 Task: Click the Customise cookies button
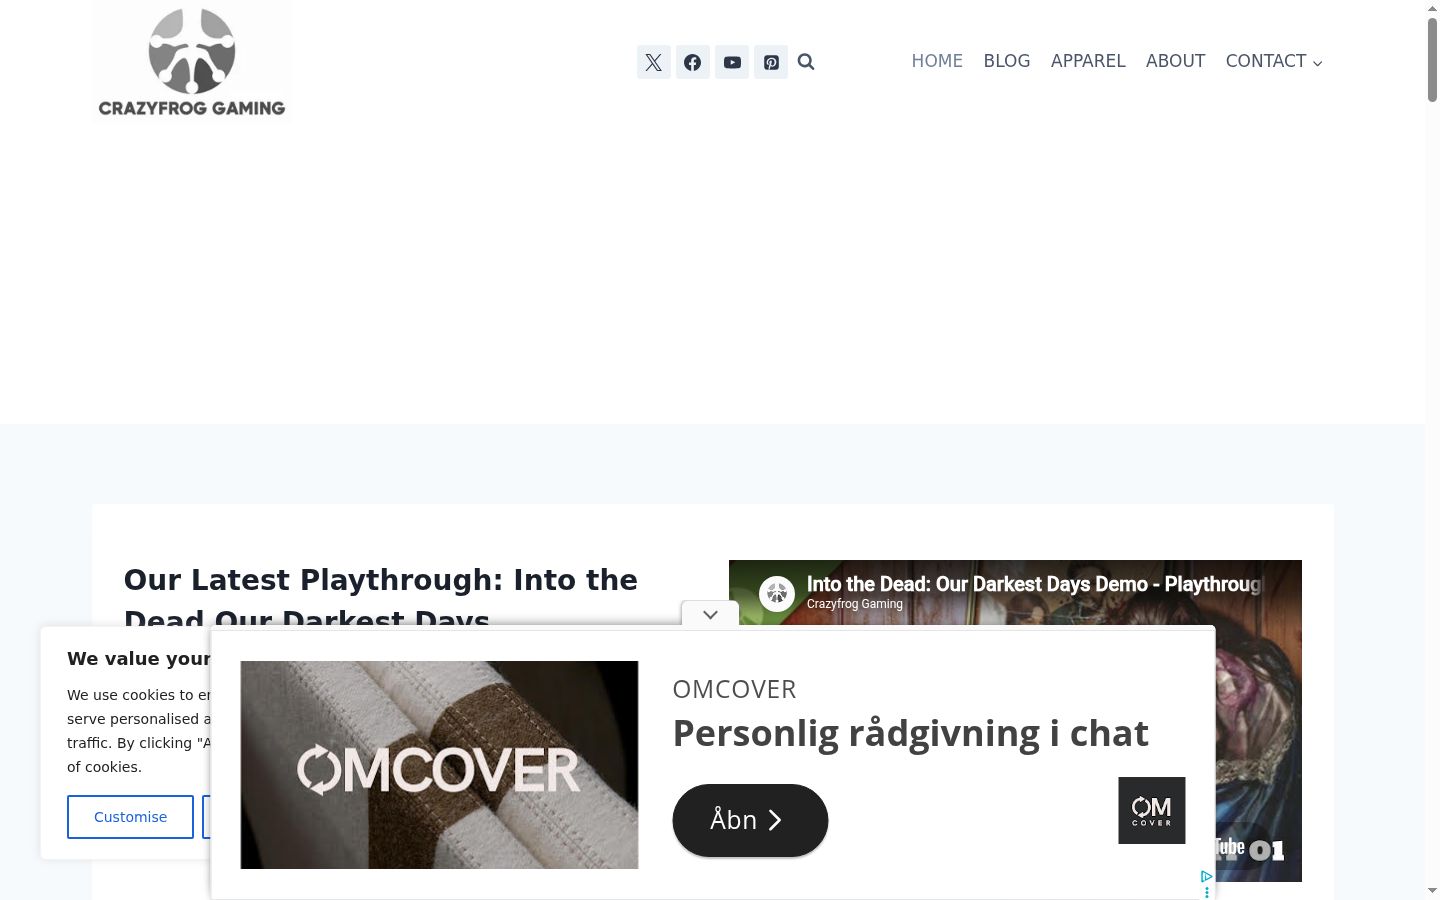(x=130, y=817)
